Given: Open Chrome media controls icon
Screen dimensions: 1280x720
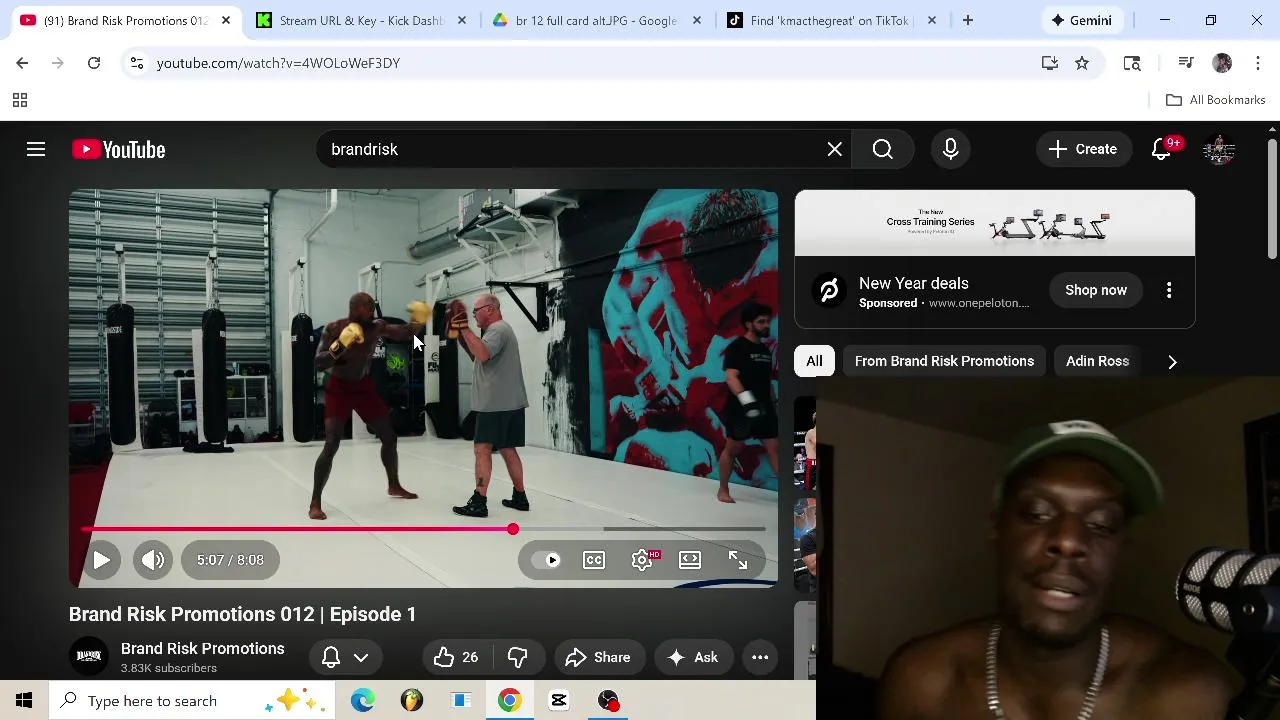Looking at the screenshot, I should pyautogui.click(x=1186, y=63).
